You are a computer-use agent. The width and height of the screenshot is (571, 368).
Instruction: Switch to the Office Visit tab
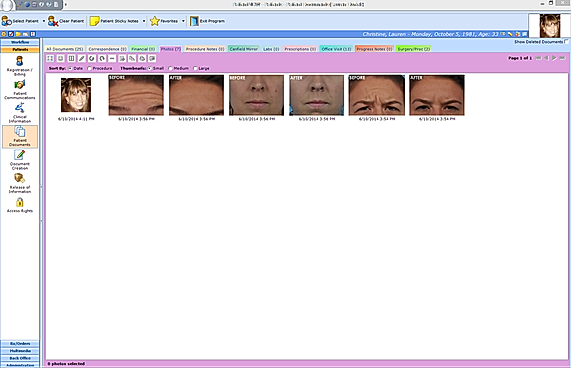336,49
